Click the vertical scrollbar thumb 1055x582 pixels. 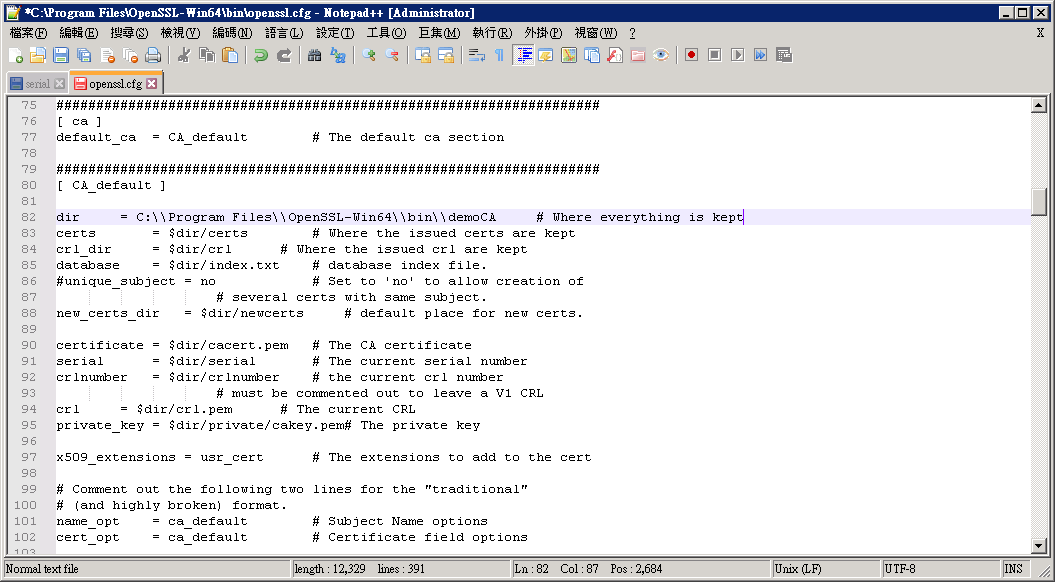pos(1039,201)
